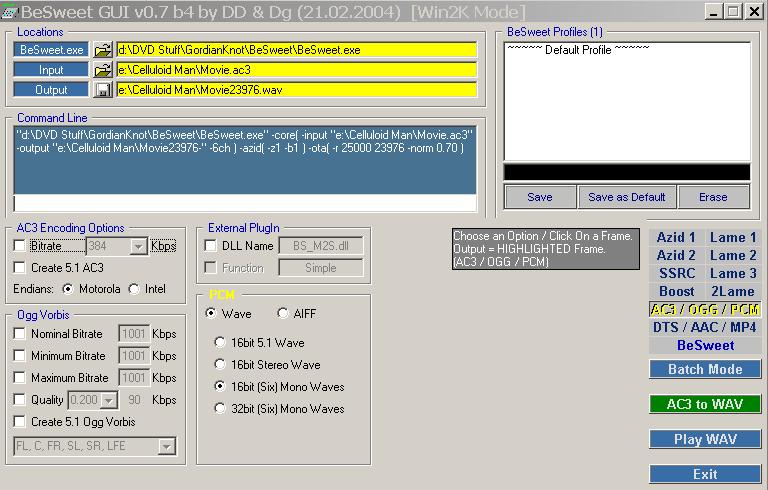
Task: Enable Minimum Bitrate checkbox
Action: [x=20, y=356]
